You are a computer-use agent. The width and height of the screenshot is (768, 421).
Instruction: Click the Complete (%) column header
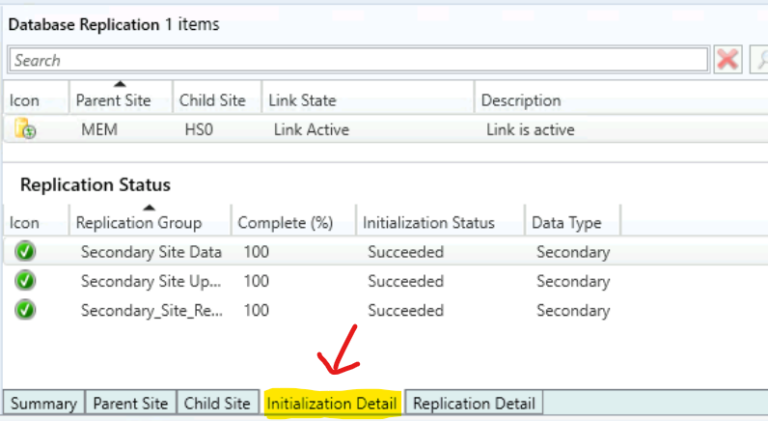click(283, 223)
